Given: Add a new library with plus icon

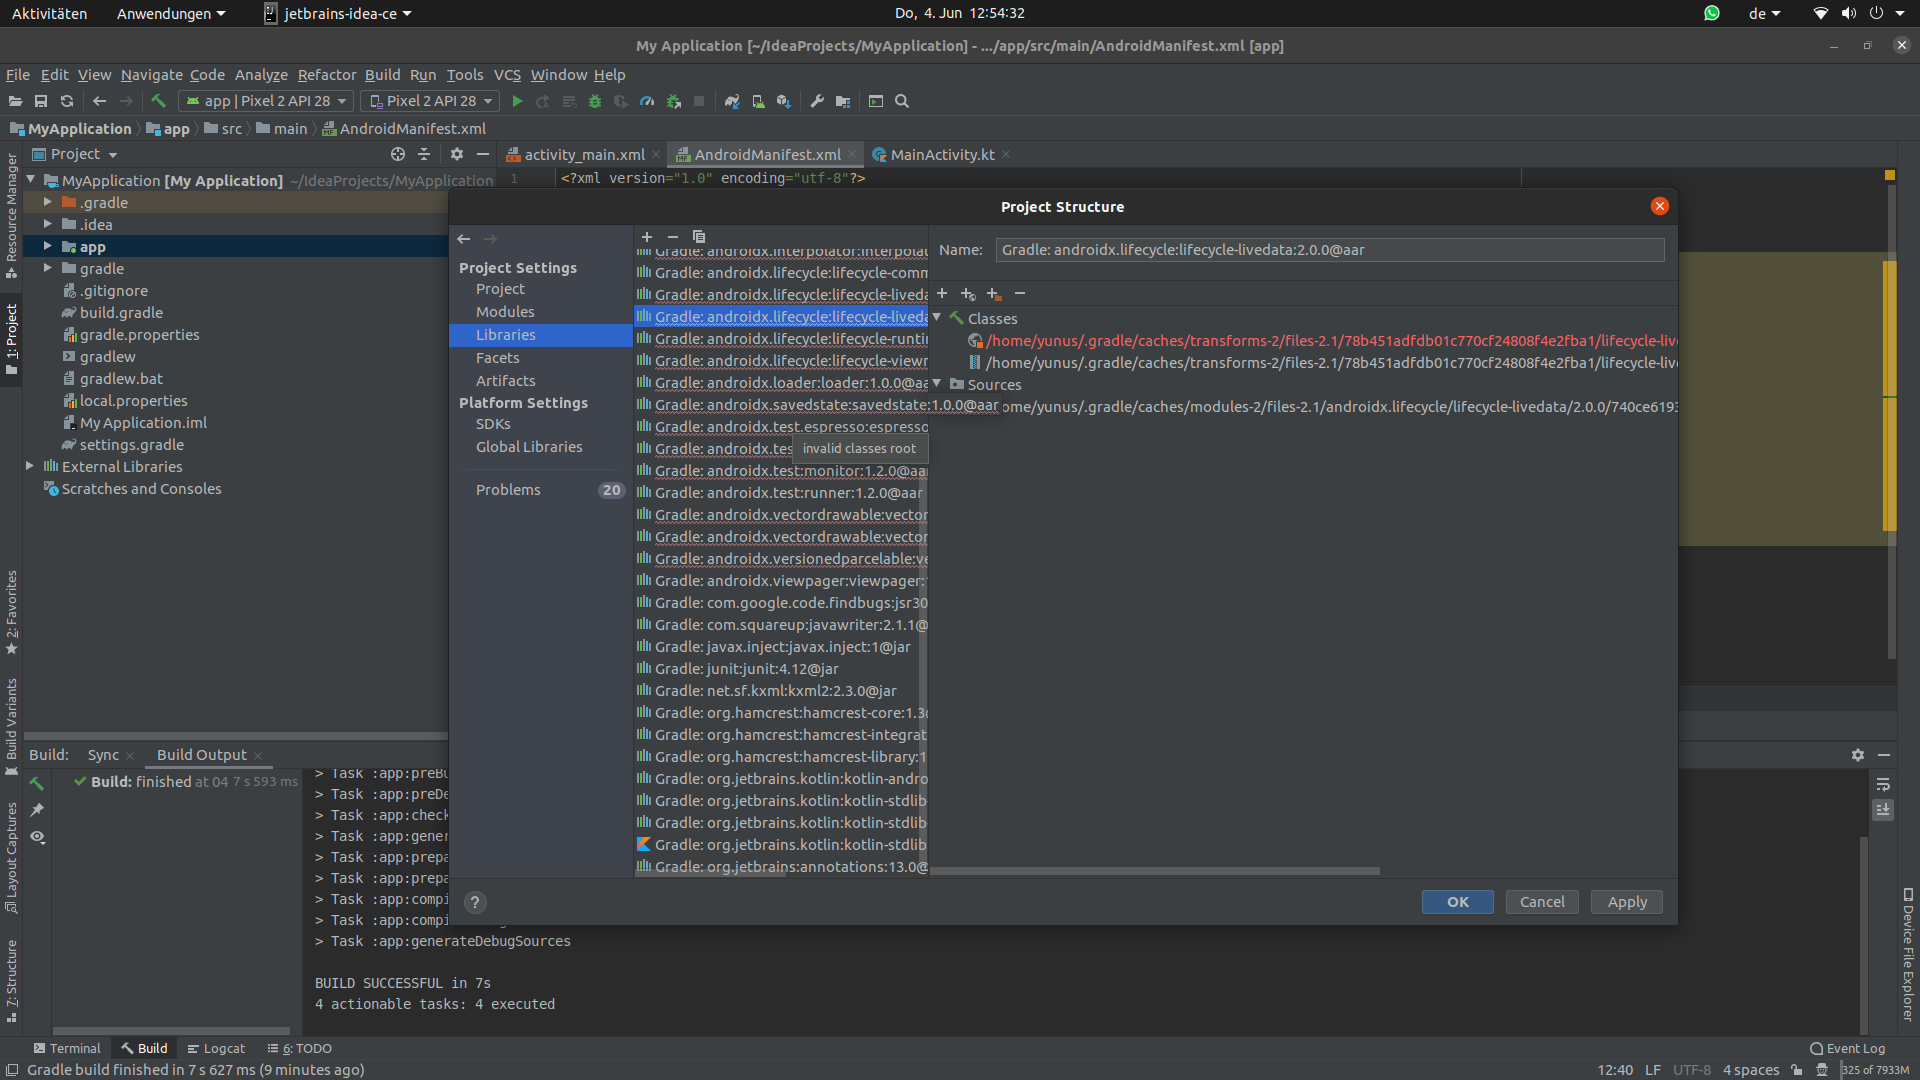Looking at the screenshot, I should pyautogui.click(x=647, y=237).
